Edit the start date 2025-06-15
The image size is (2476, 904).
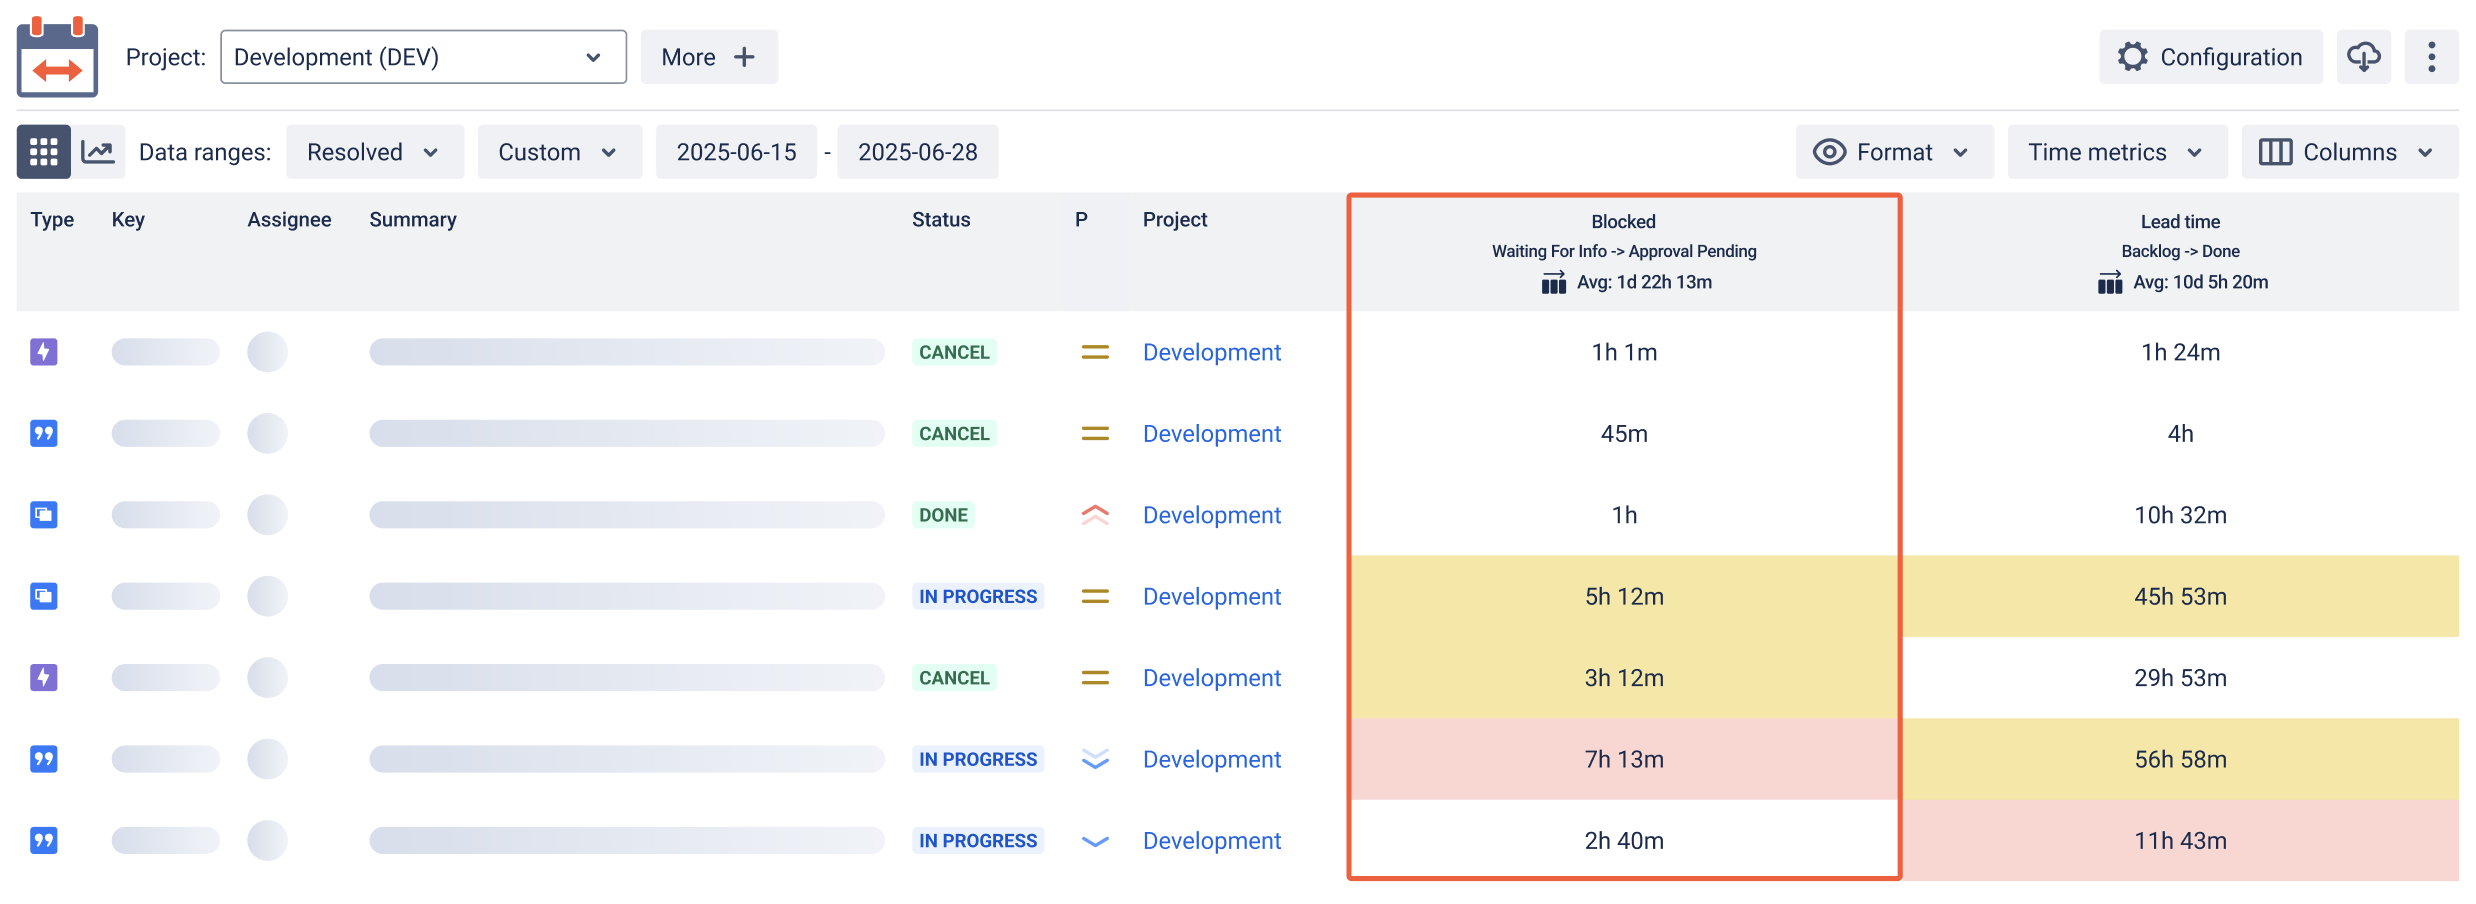[x=736, y=152]
